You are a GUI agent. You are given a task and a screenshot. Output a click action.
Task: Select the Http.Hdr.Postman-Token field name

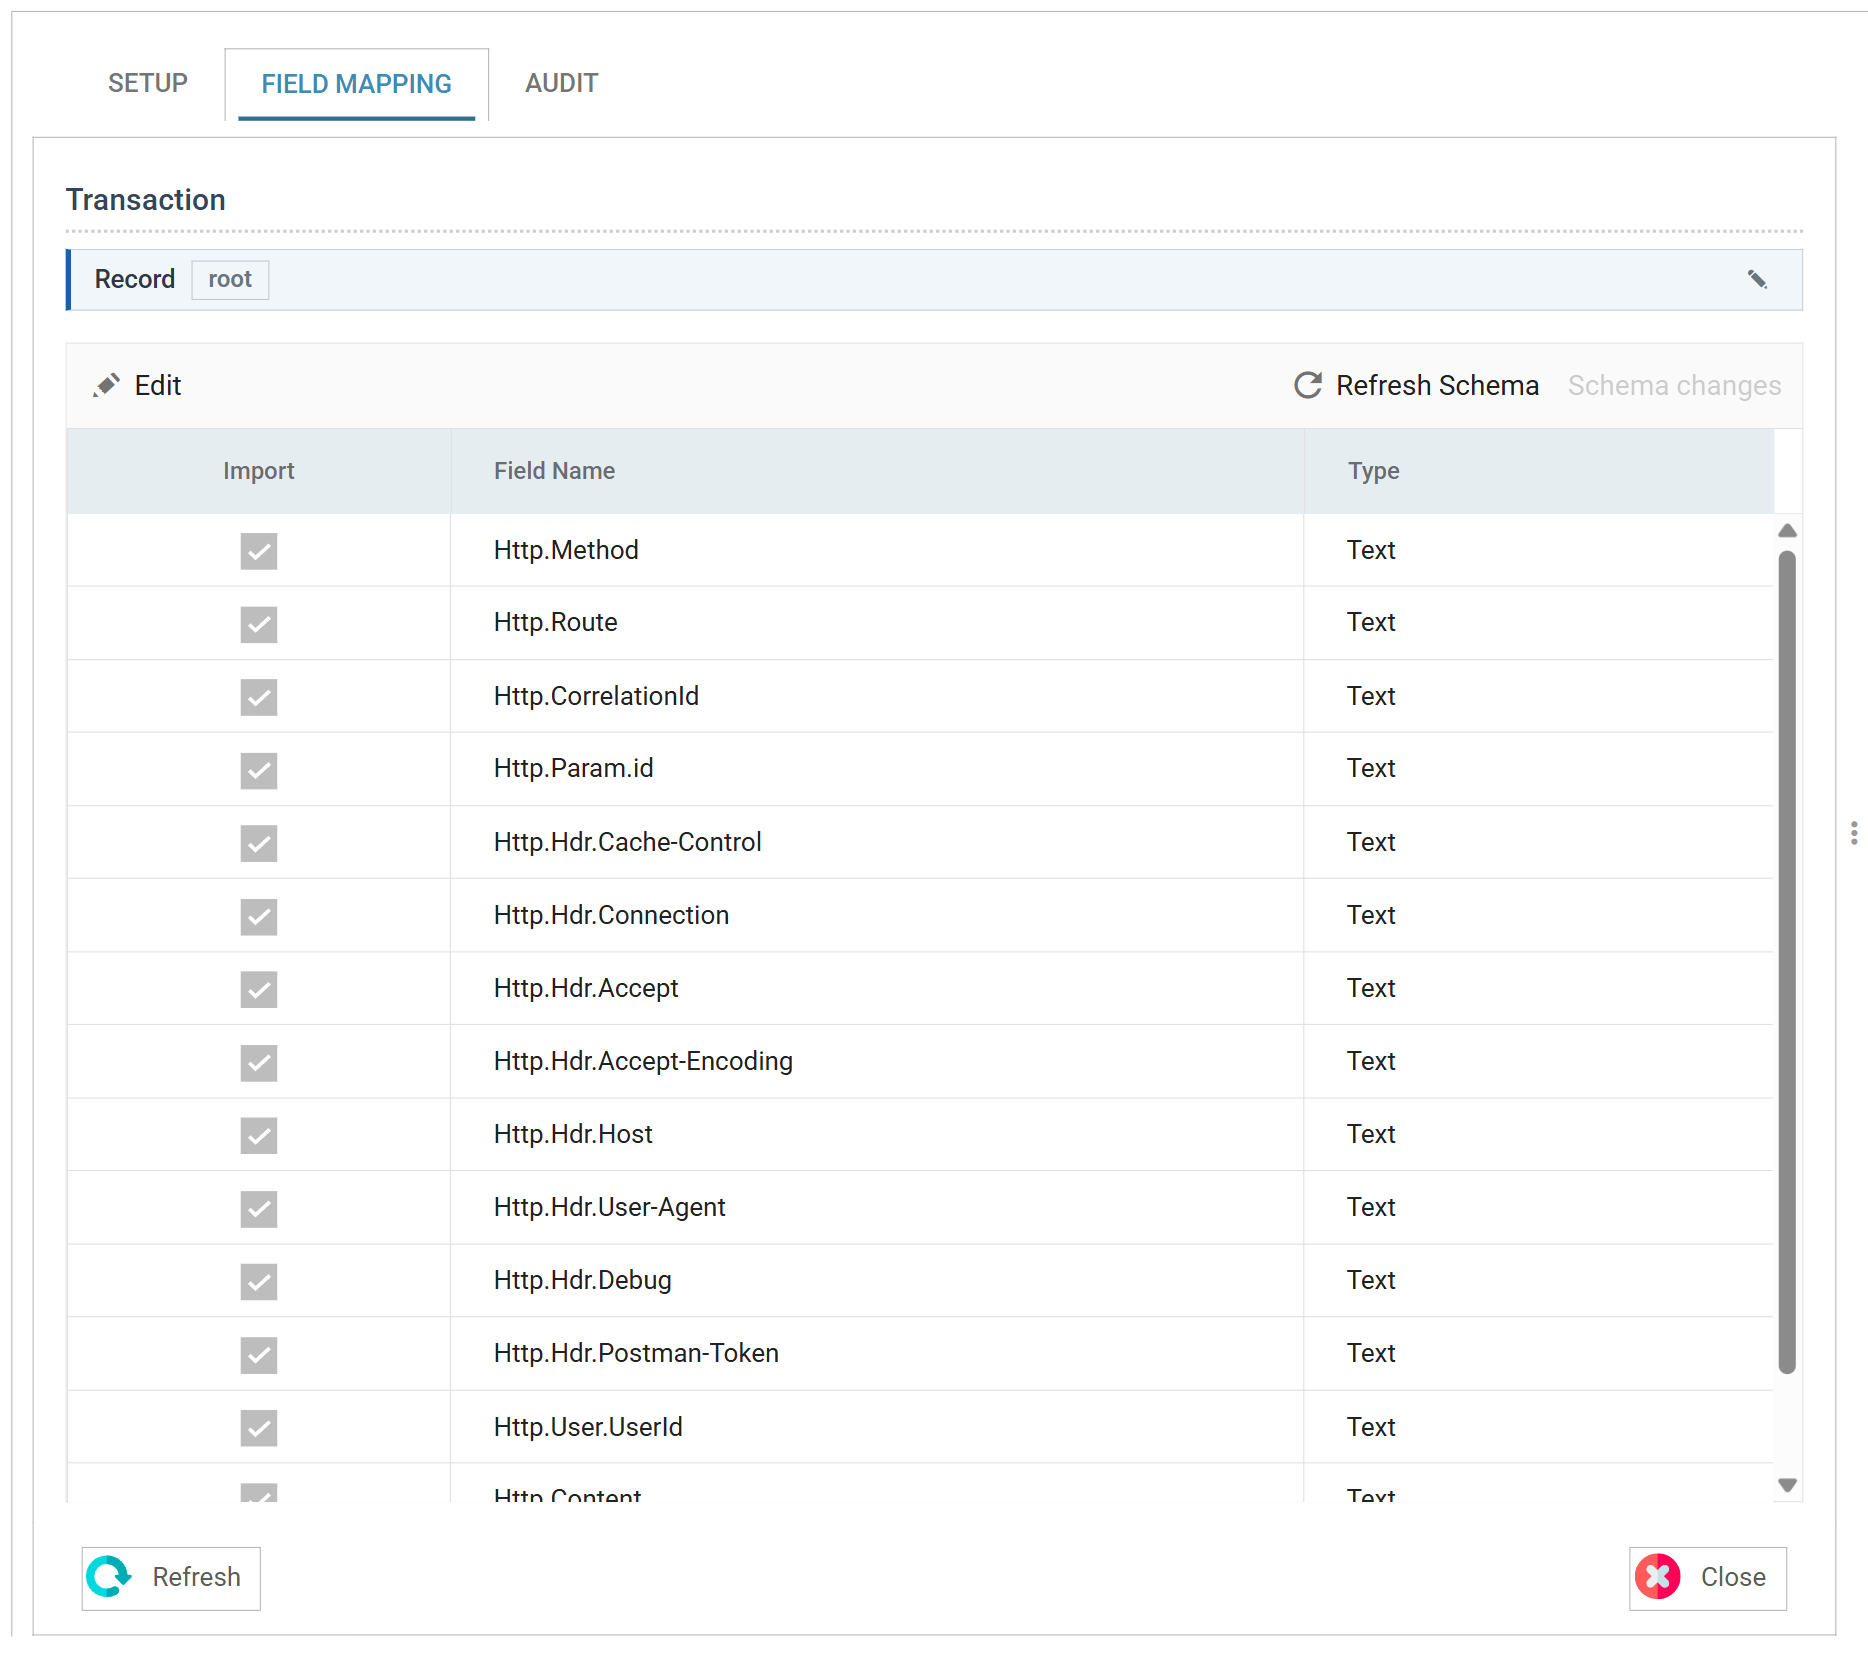click(636, 1353)
